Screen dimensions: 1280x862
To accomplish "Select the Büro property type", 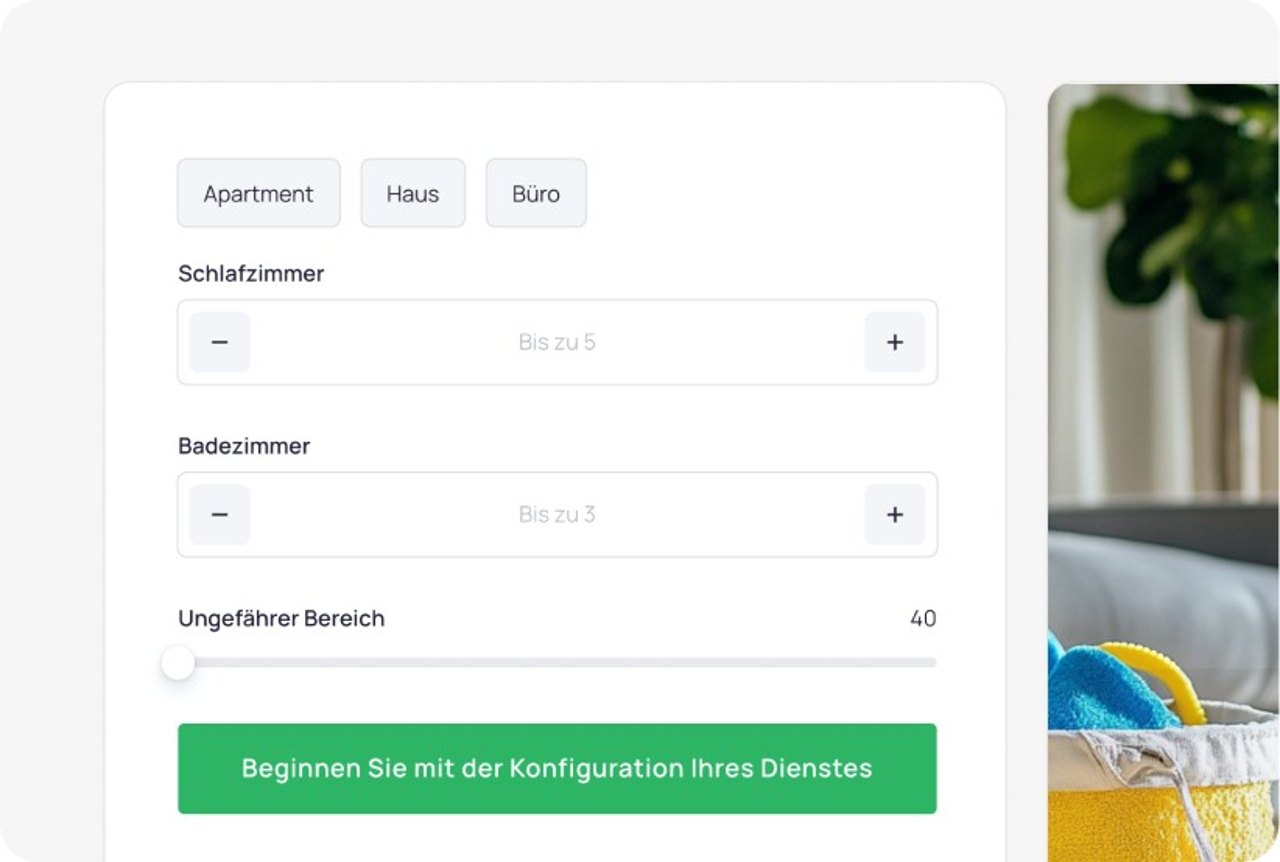I will [x=536, y=193].
